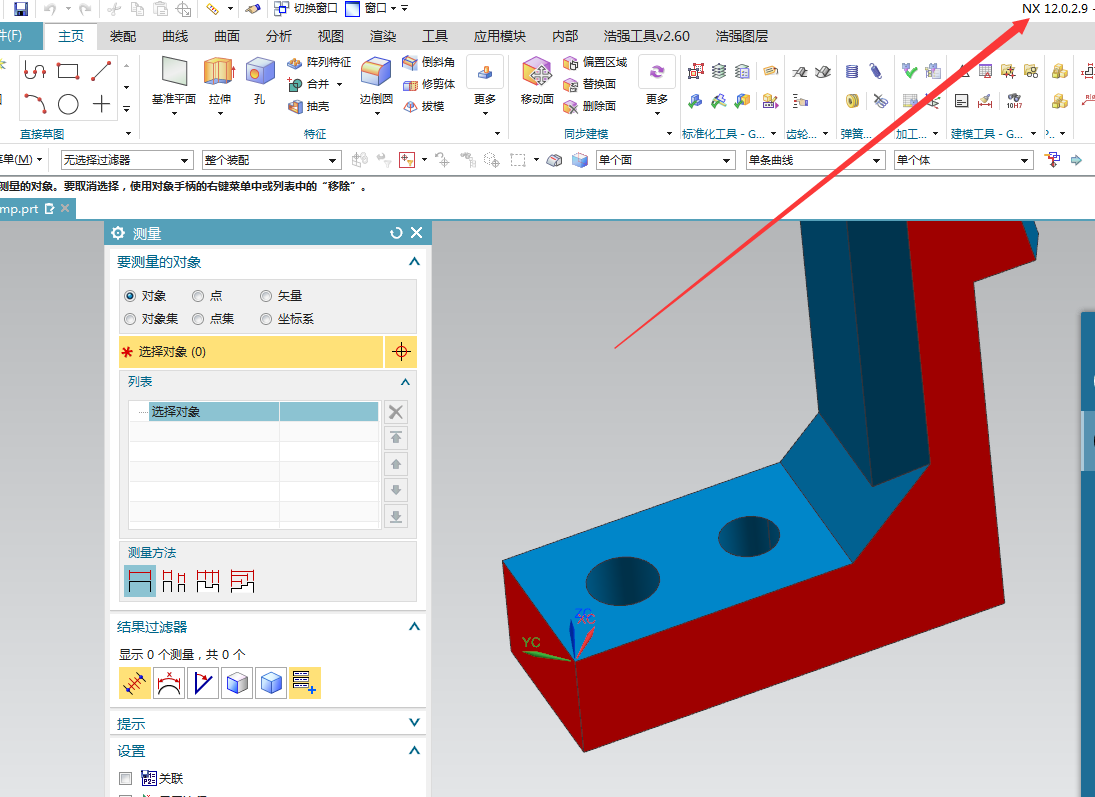Click the Chamfer (倒斜角) icon
Screen dimensions: 1095x797
[410, 62]
